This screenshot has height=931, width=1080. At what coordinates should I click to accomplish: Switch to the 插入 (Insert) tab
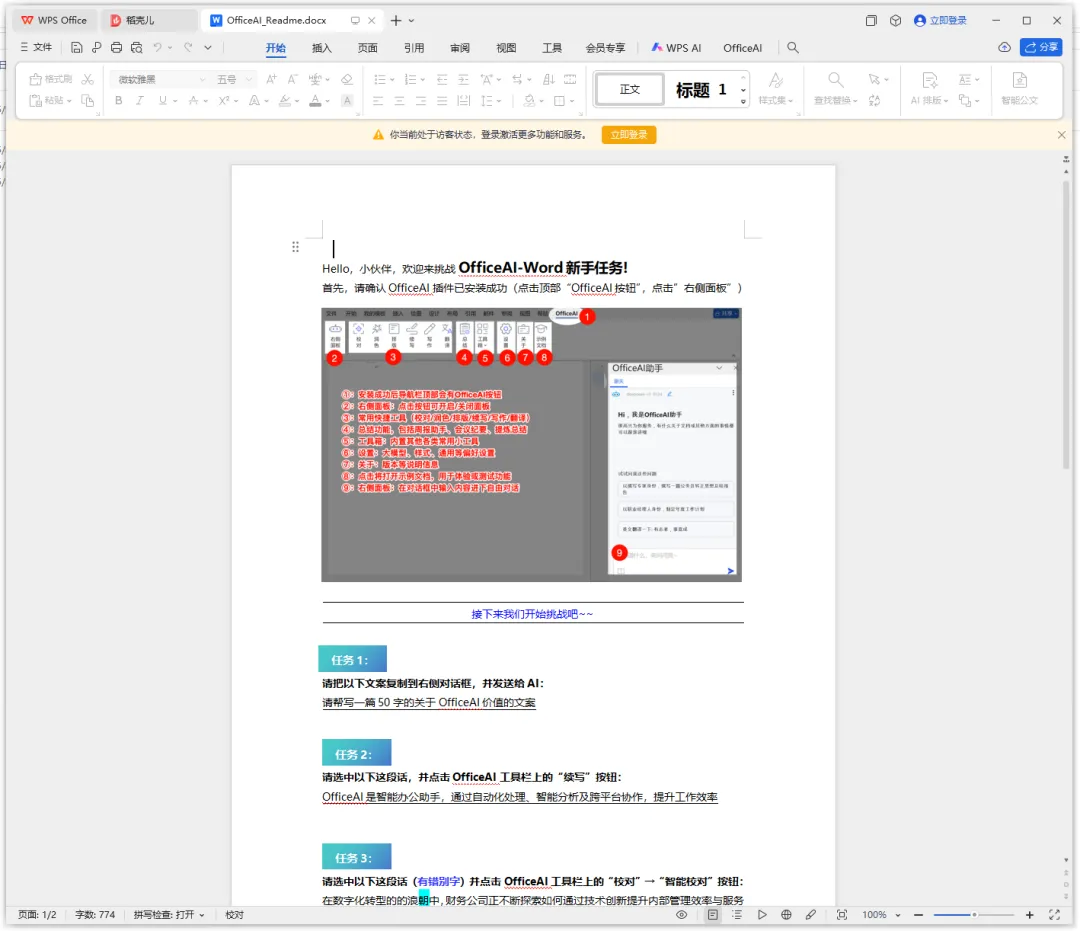pyautogui.click(x=322, y=48)
